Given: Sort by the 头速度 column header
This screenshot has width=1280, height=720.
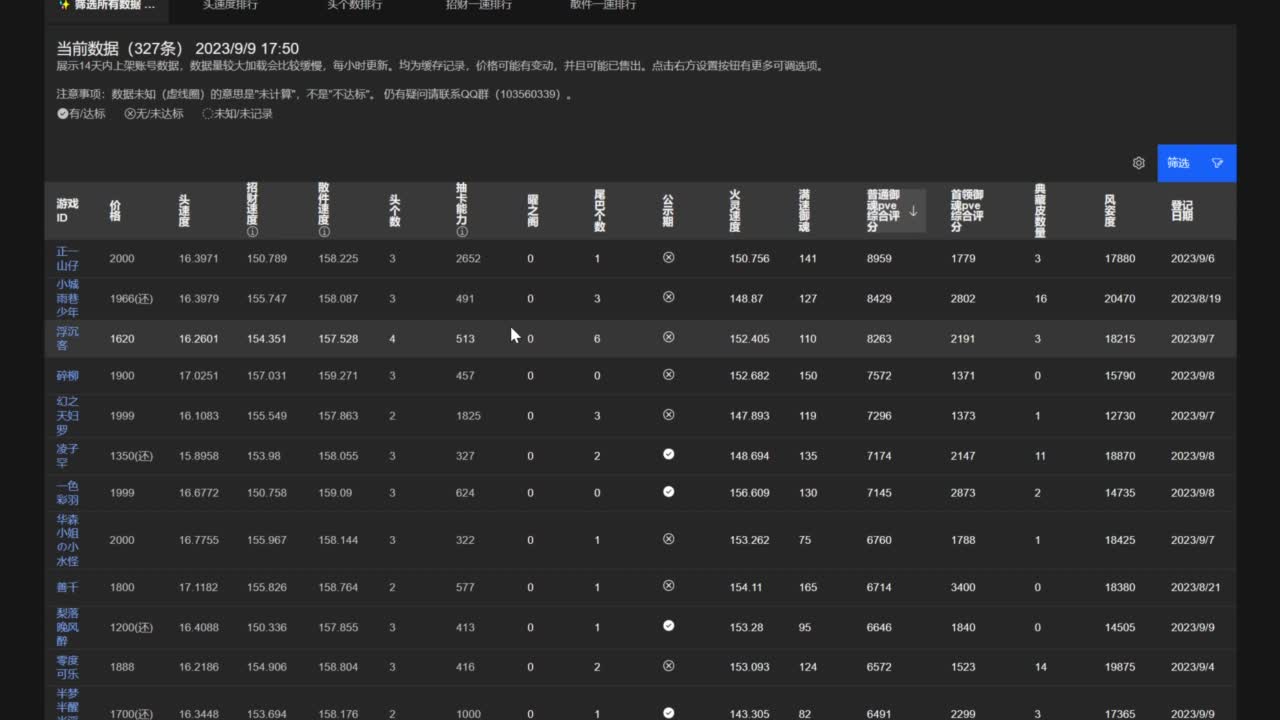Looking at the screenshot, I should click(184, 211).
